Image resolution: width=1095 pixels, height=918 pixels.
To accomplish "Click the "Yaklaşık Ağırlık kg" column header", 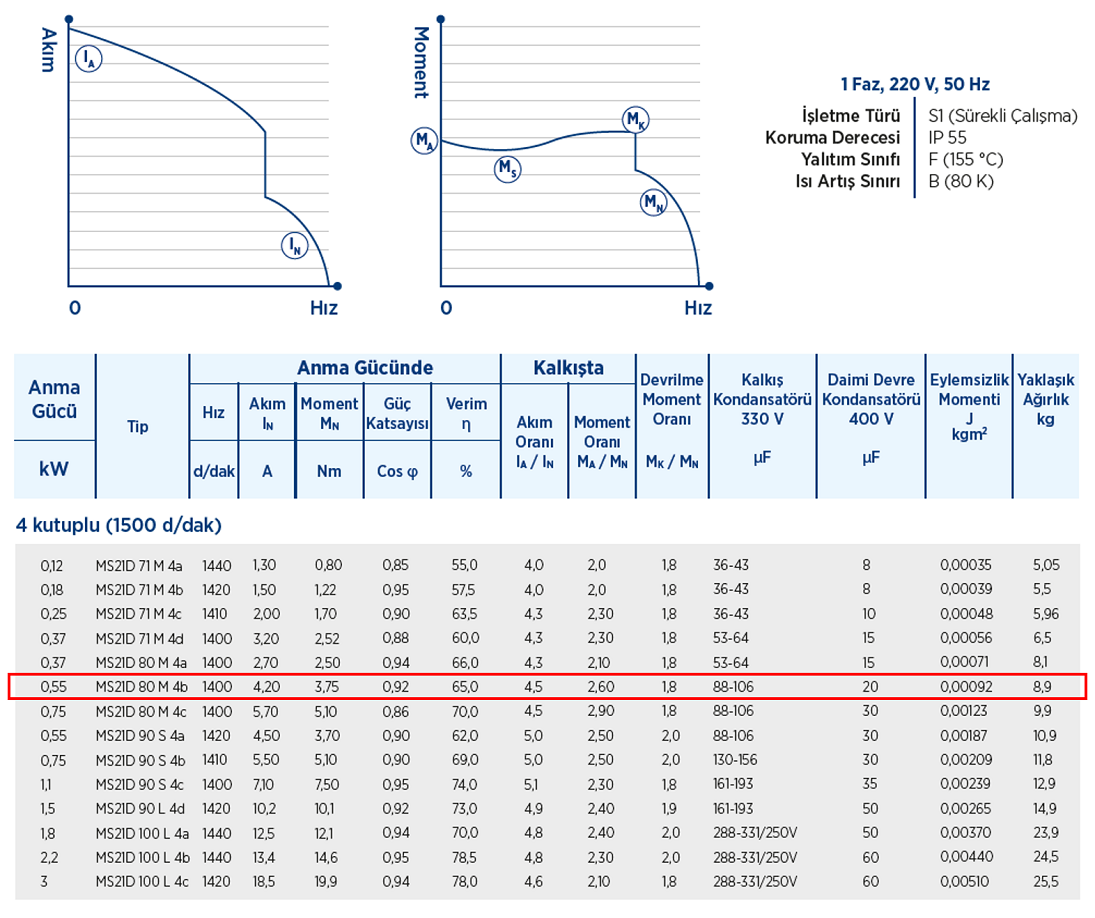I will pos(1045,399).
